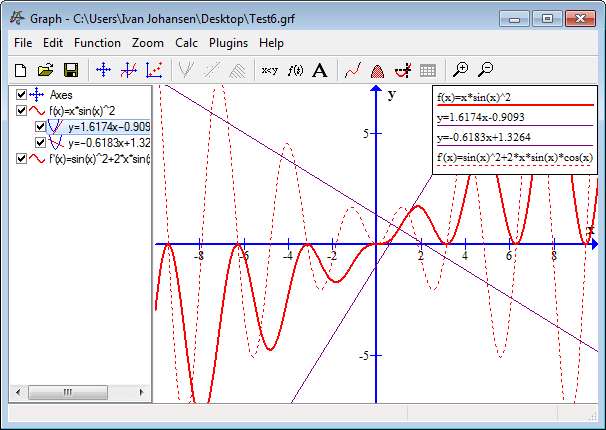The image size is (606, 430).
Task: Open the Zoom menu
Action: [148, 43]
